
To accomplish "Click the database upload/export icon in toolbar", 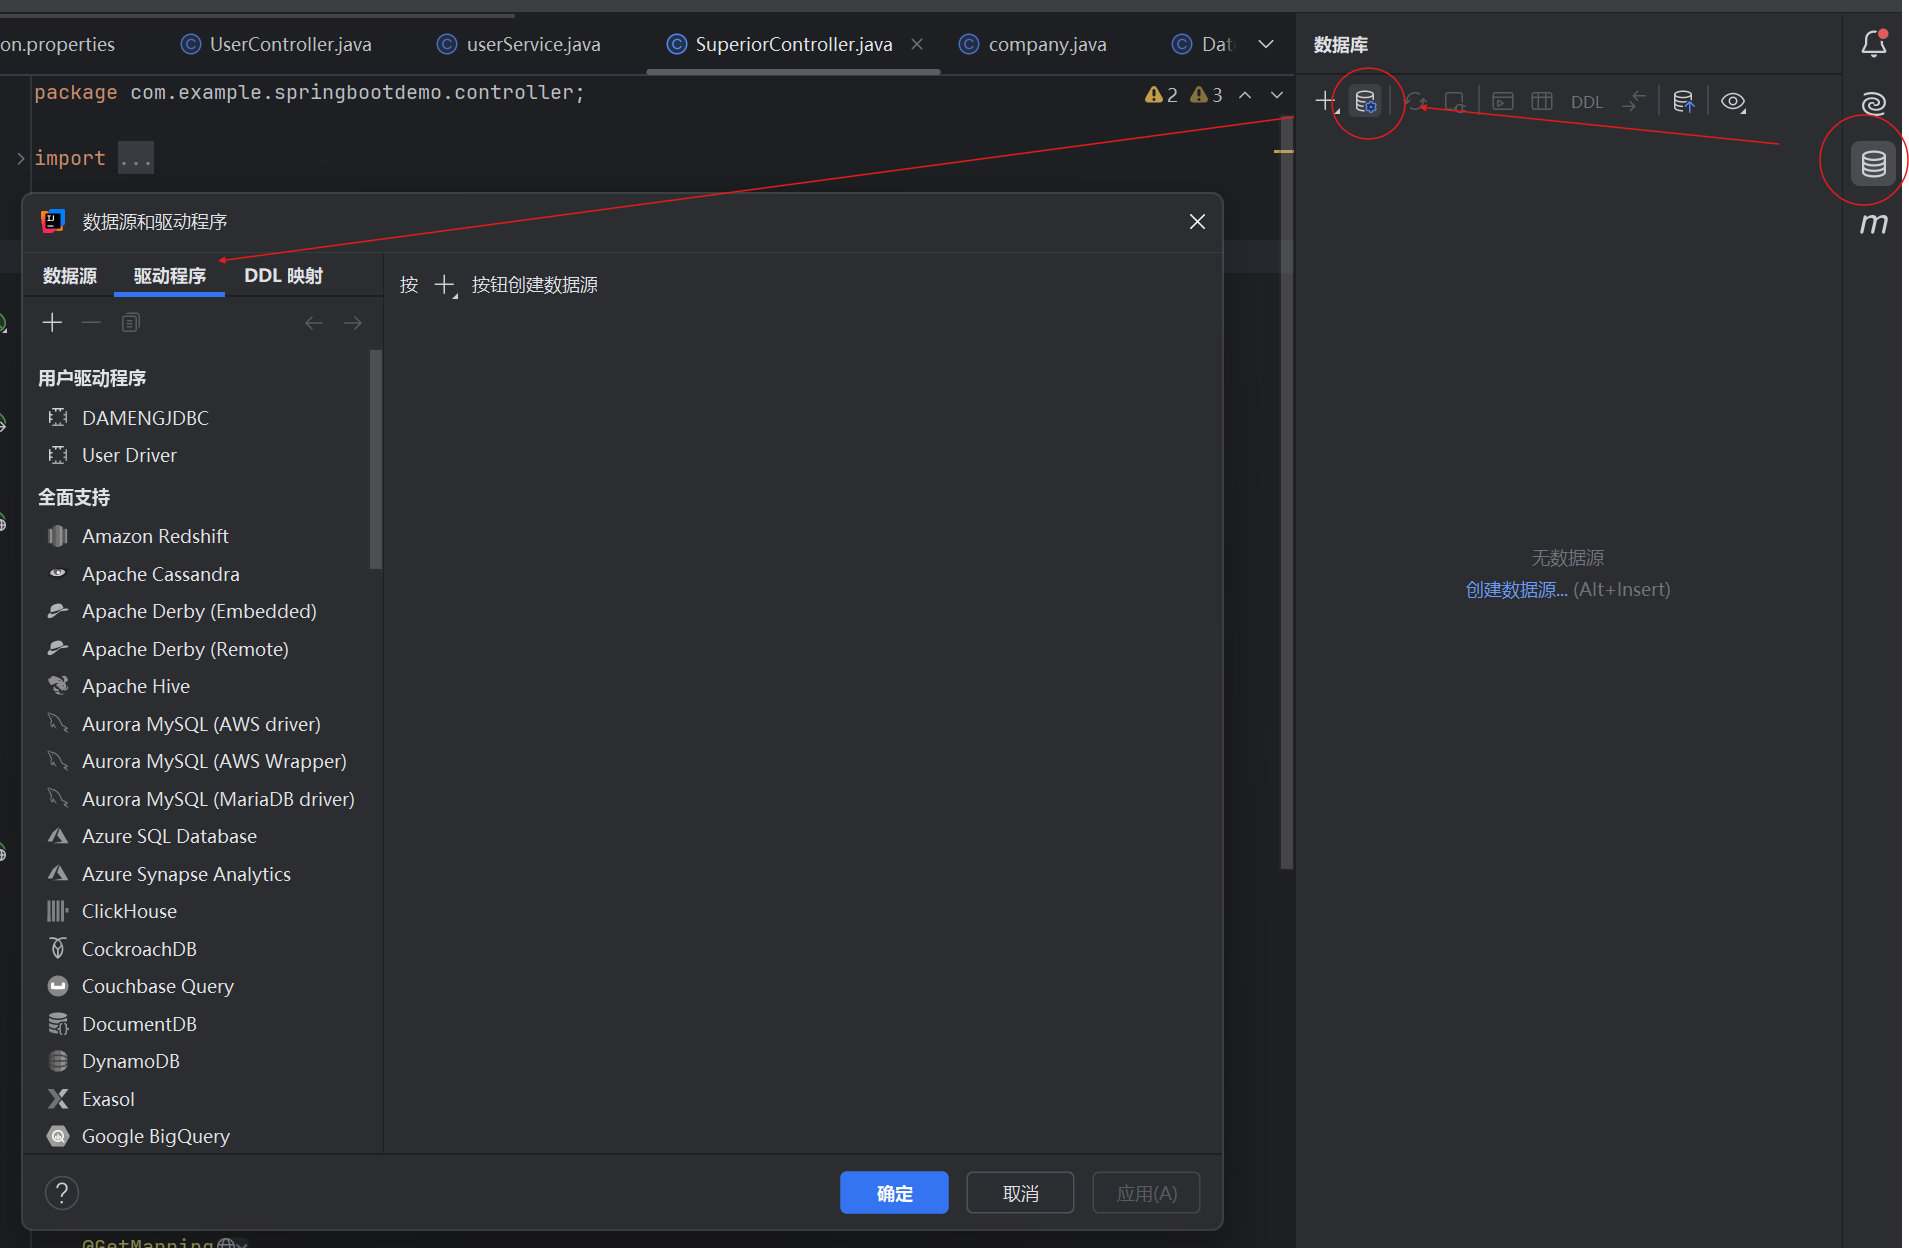I will point(1684,101).
